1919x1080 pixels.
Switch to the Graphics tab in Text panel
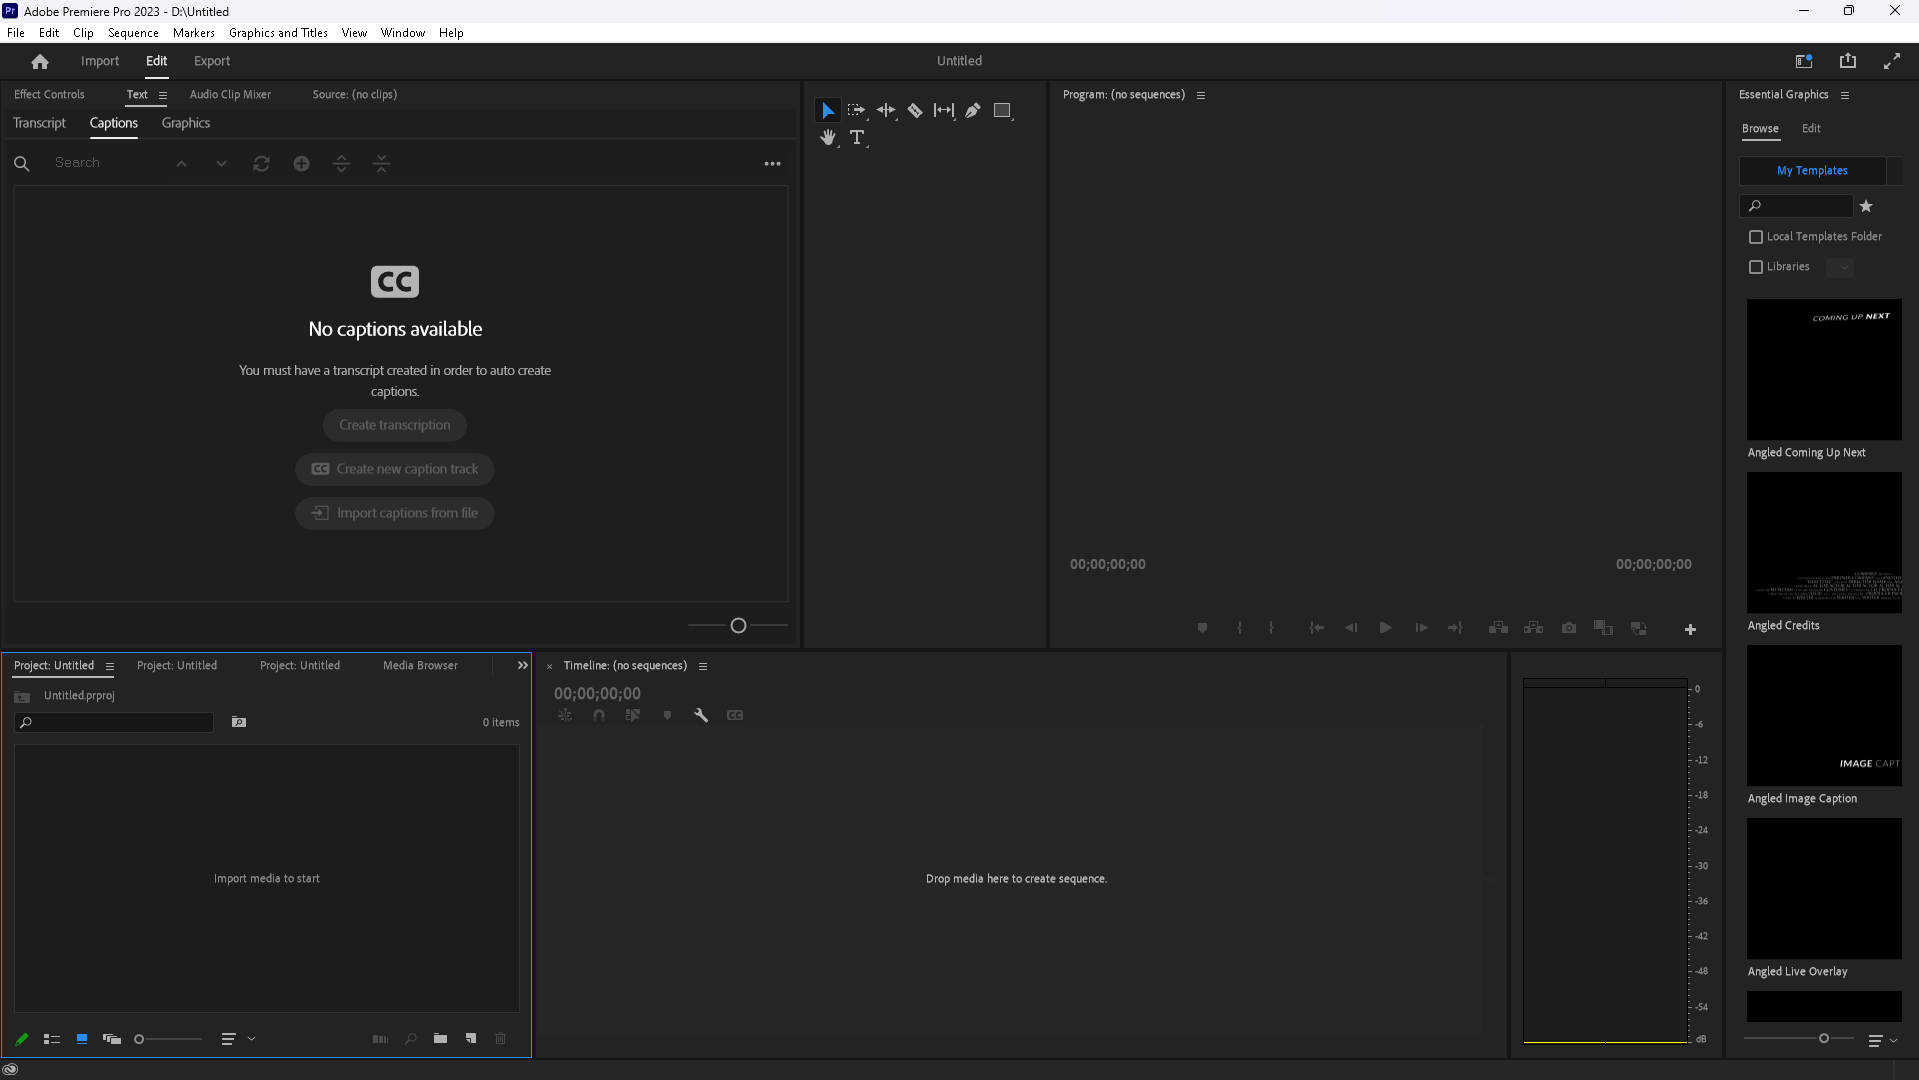point(186,123)
